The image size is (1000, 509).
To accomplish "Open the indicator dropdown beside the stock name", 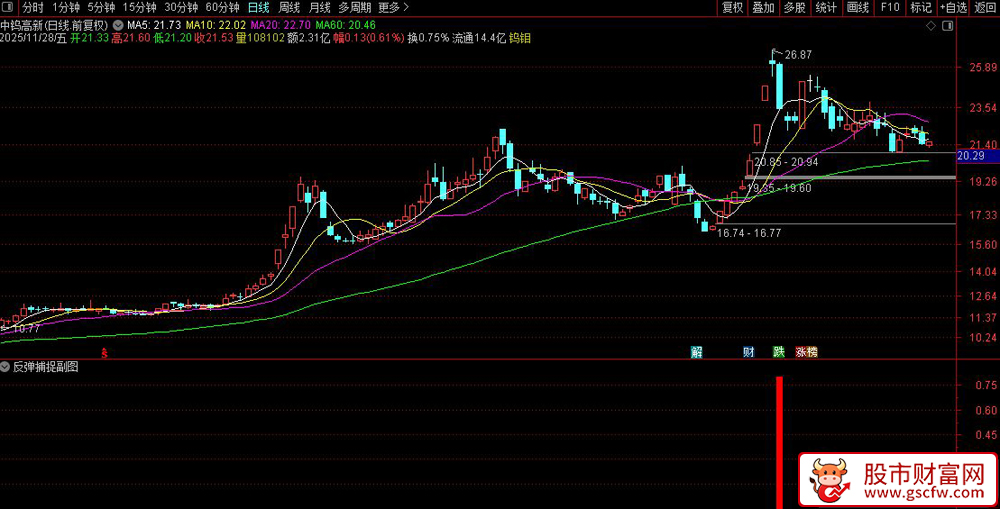I will pos(118,25).
